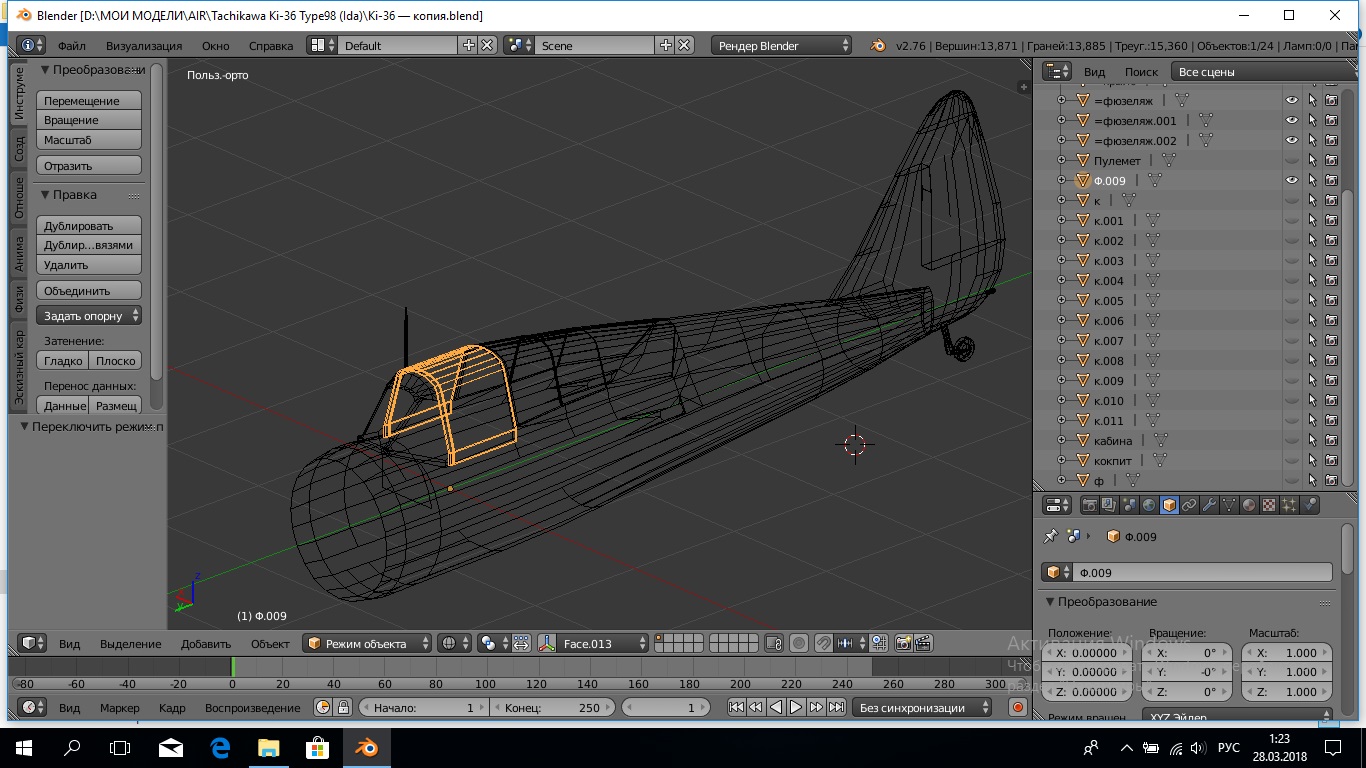This screenshot has height=768, width=1366.
Task: Click the Конец end frame field
Action: [x=552, y=708]
